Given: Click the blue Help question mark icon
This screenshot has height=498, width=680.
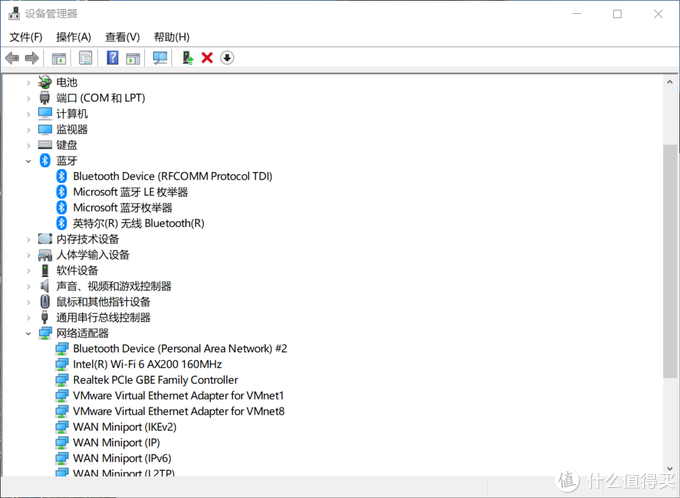Looking at the screenshot, I should (113, 58).
